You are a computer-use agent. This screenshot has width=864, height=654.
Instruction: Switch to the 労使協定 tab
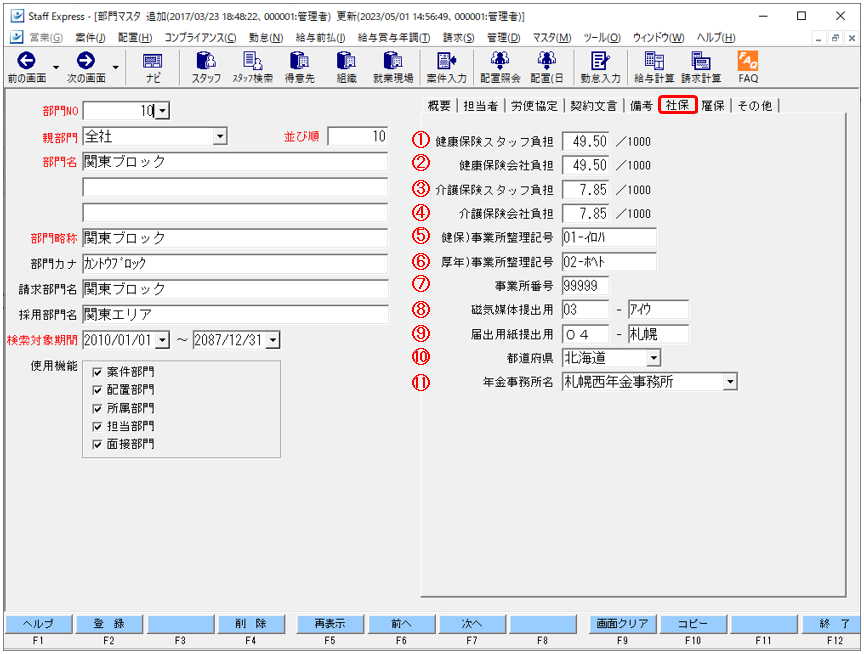coord(534,105)
